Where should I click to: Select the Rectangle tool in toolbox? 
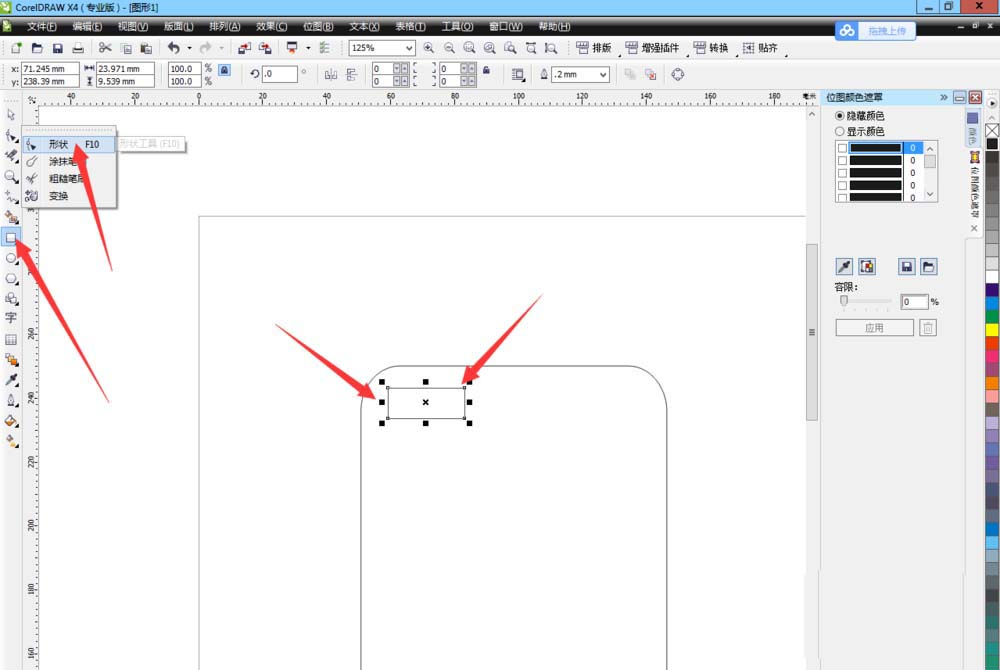point(11,238)
